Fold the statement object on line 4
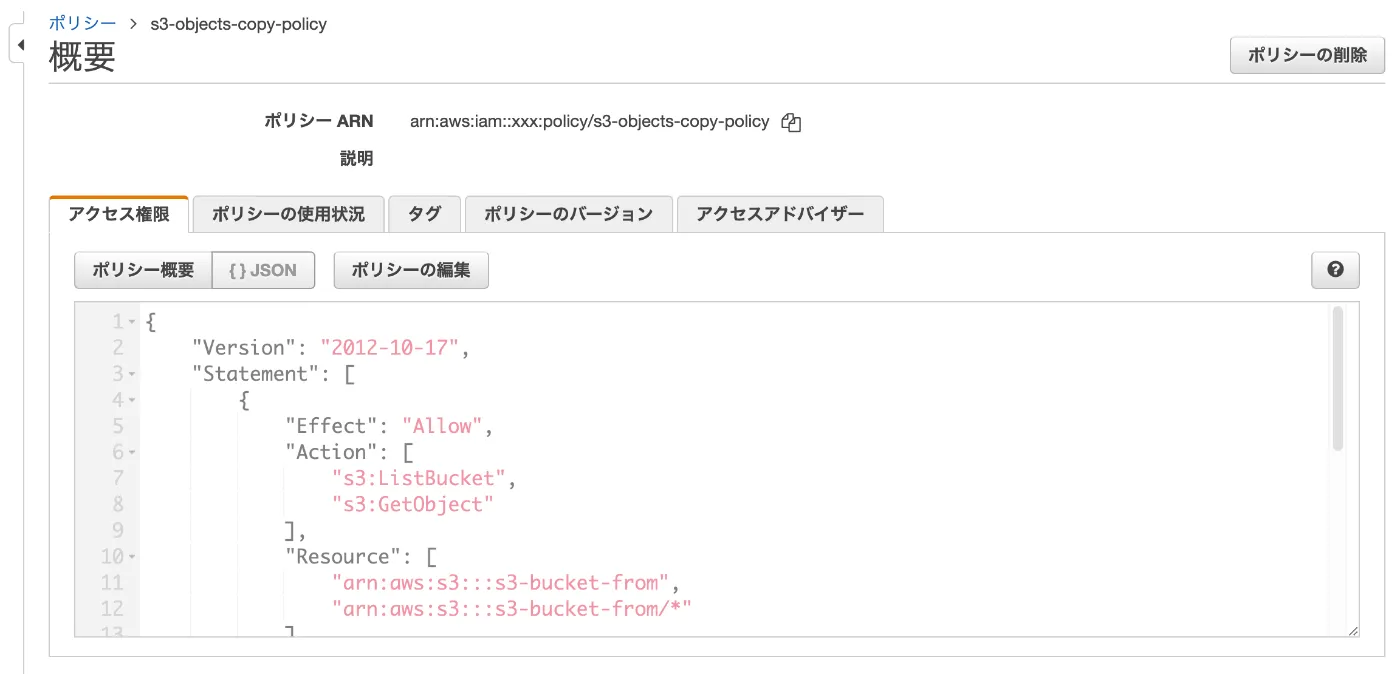The height and width of the screenshot is (674, 1400). click(132, 400)
